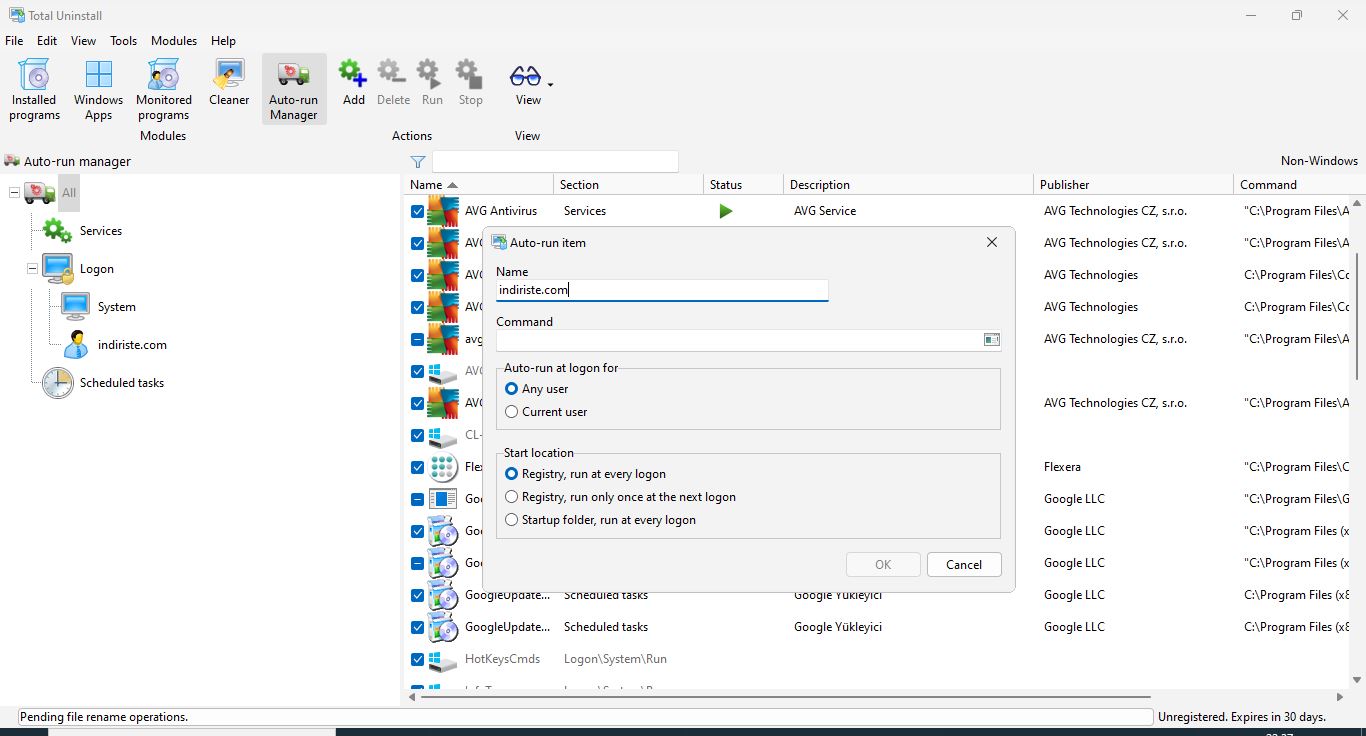Sort by the Section column header

629,185
